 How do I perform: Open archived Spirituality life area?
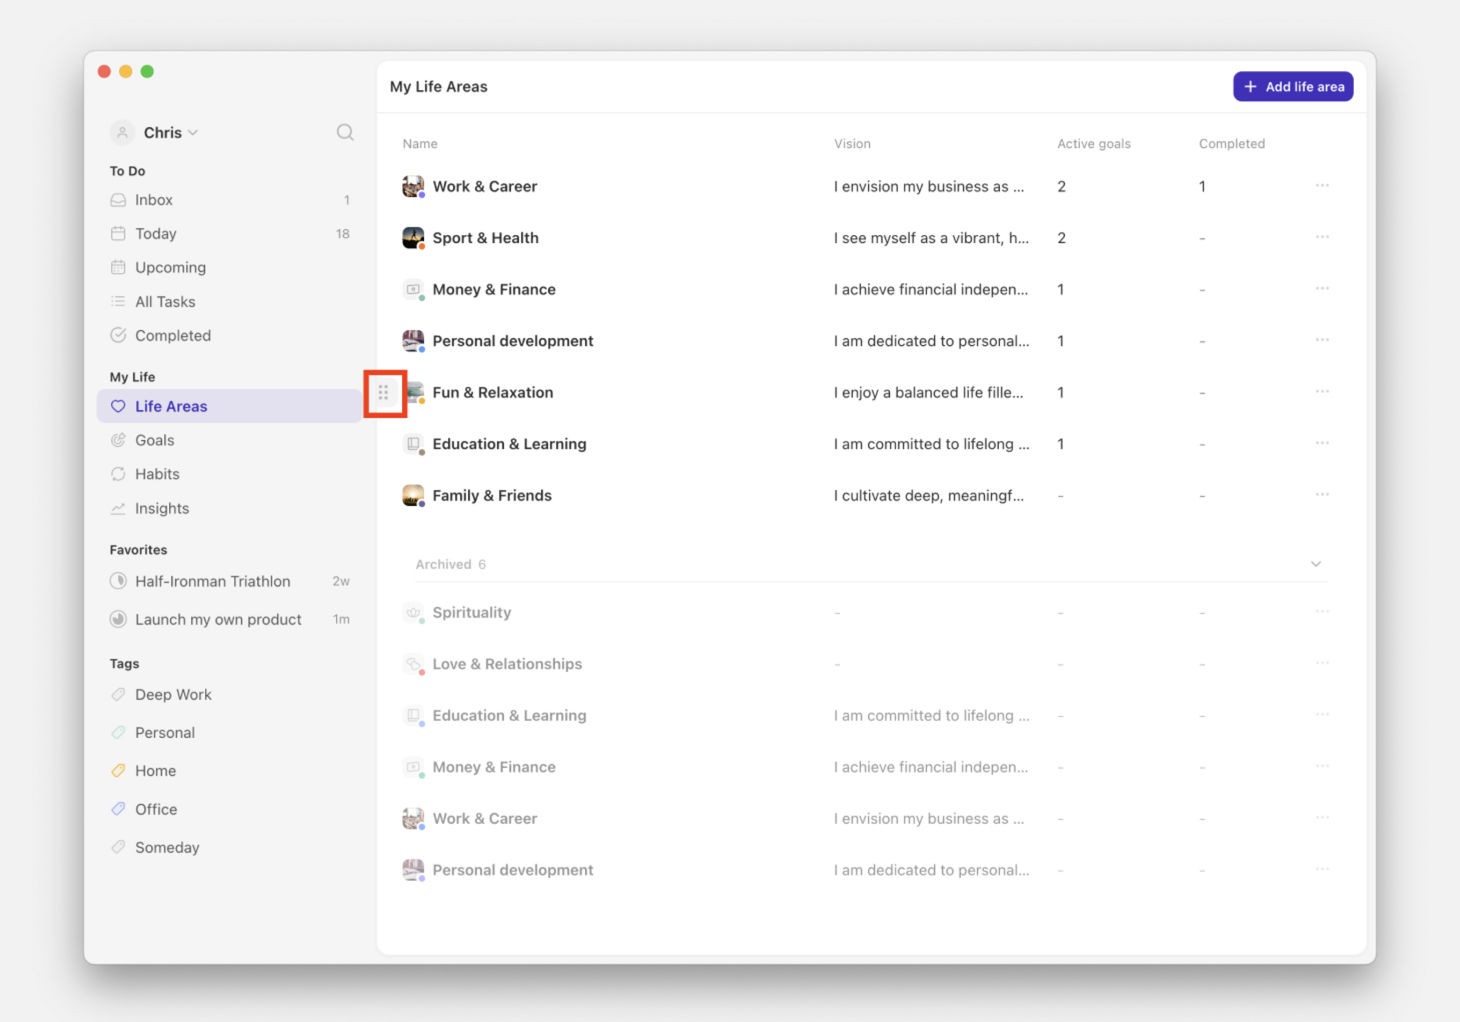pyautogui.click(x=472, y=613)
